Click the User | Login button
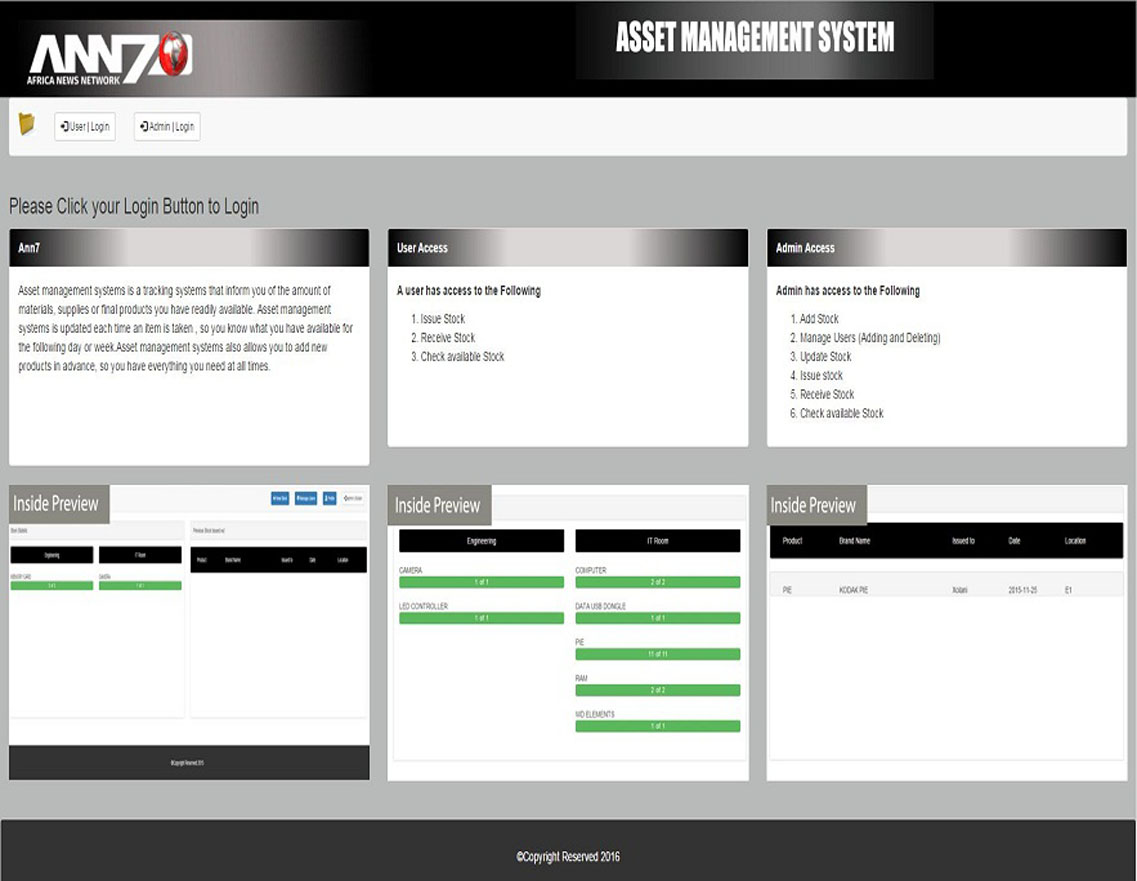This screenshot has width=1137, height=881. [x=86, y=126]
